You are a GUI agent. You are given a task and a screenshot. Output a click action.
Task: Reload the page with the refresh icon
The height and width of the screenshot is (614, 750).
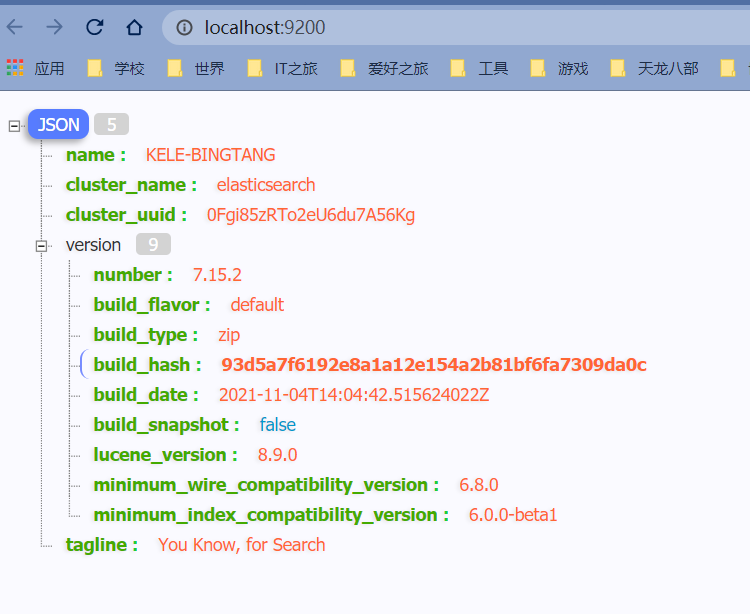[94, 27]
